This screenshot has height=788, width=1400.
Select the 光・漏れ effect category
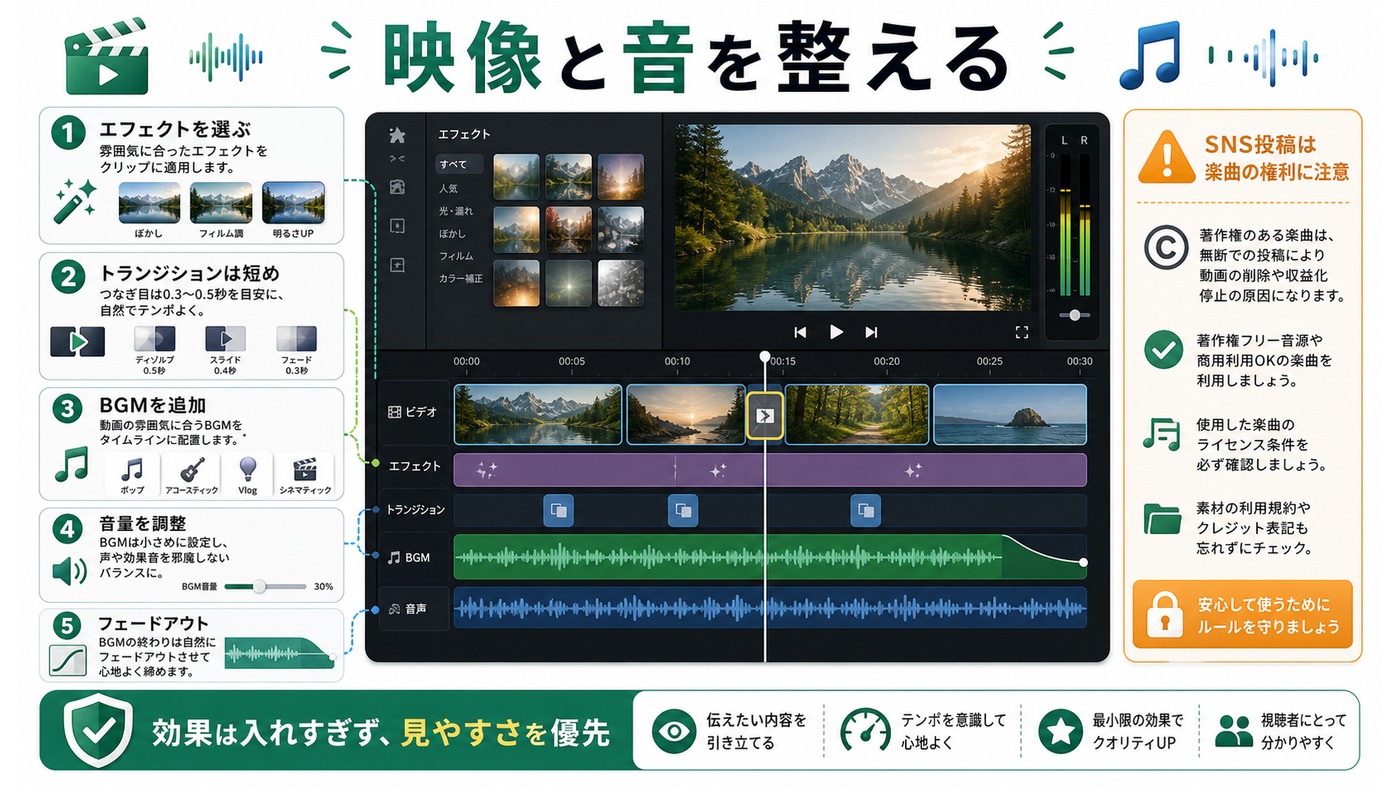click(x=456, y=211)
